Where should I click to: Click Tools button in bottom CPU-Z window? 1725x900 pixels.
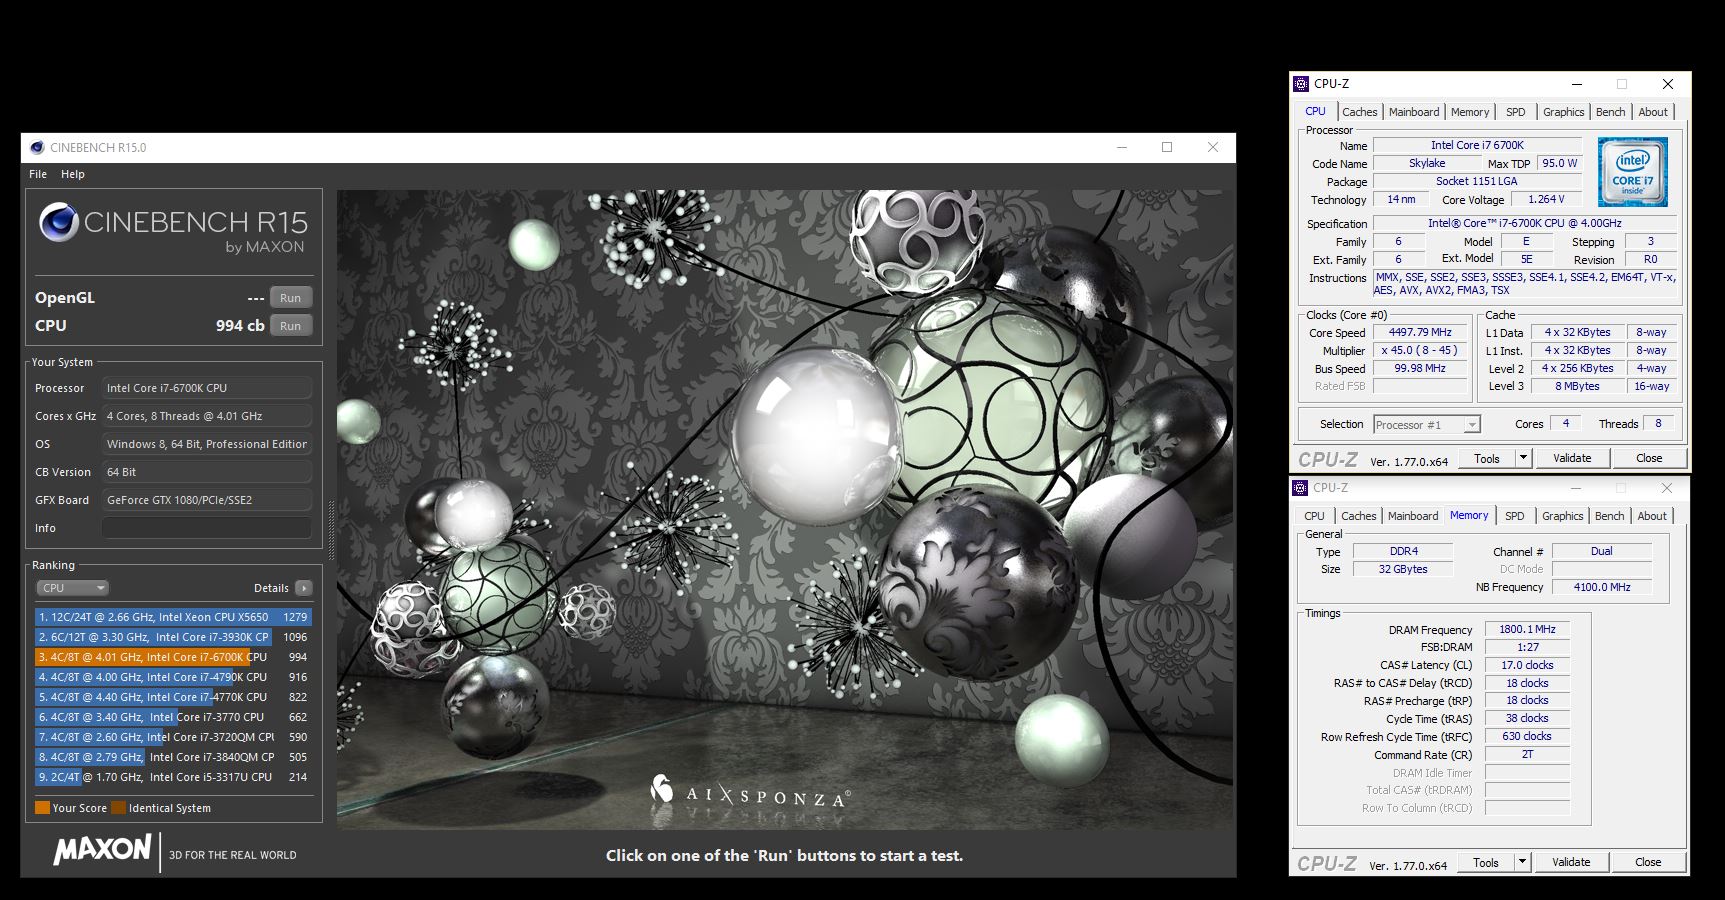click(x=1486, y=862)
